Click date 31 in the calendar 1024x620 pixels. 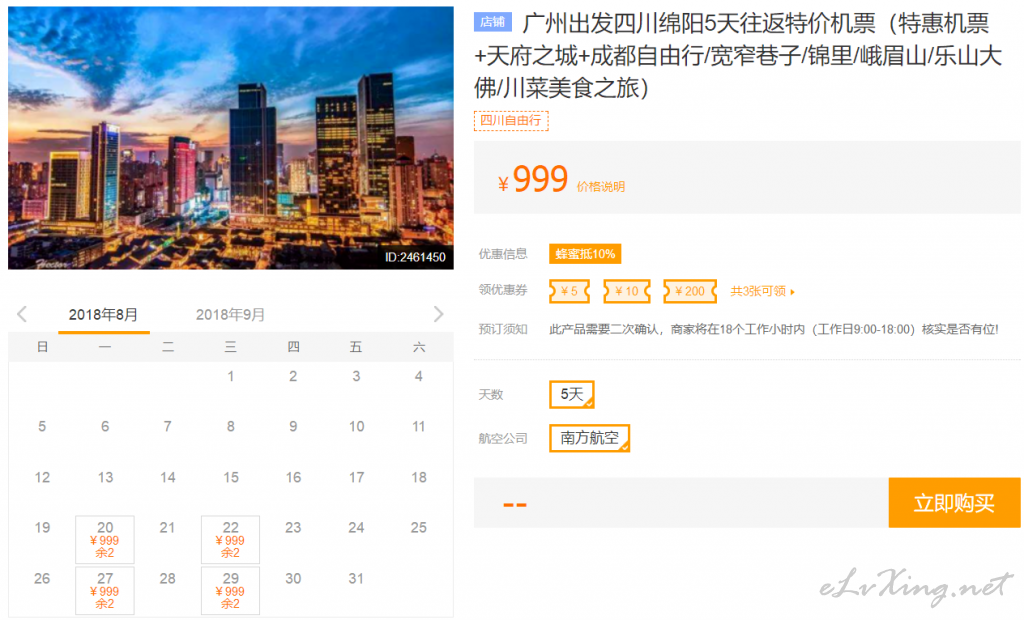pyautogui.click(x=356, y=579)
